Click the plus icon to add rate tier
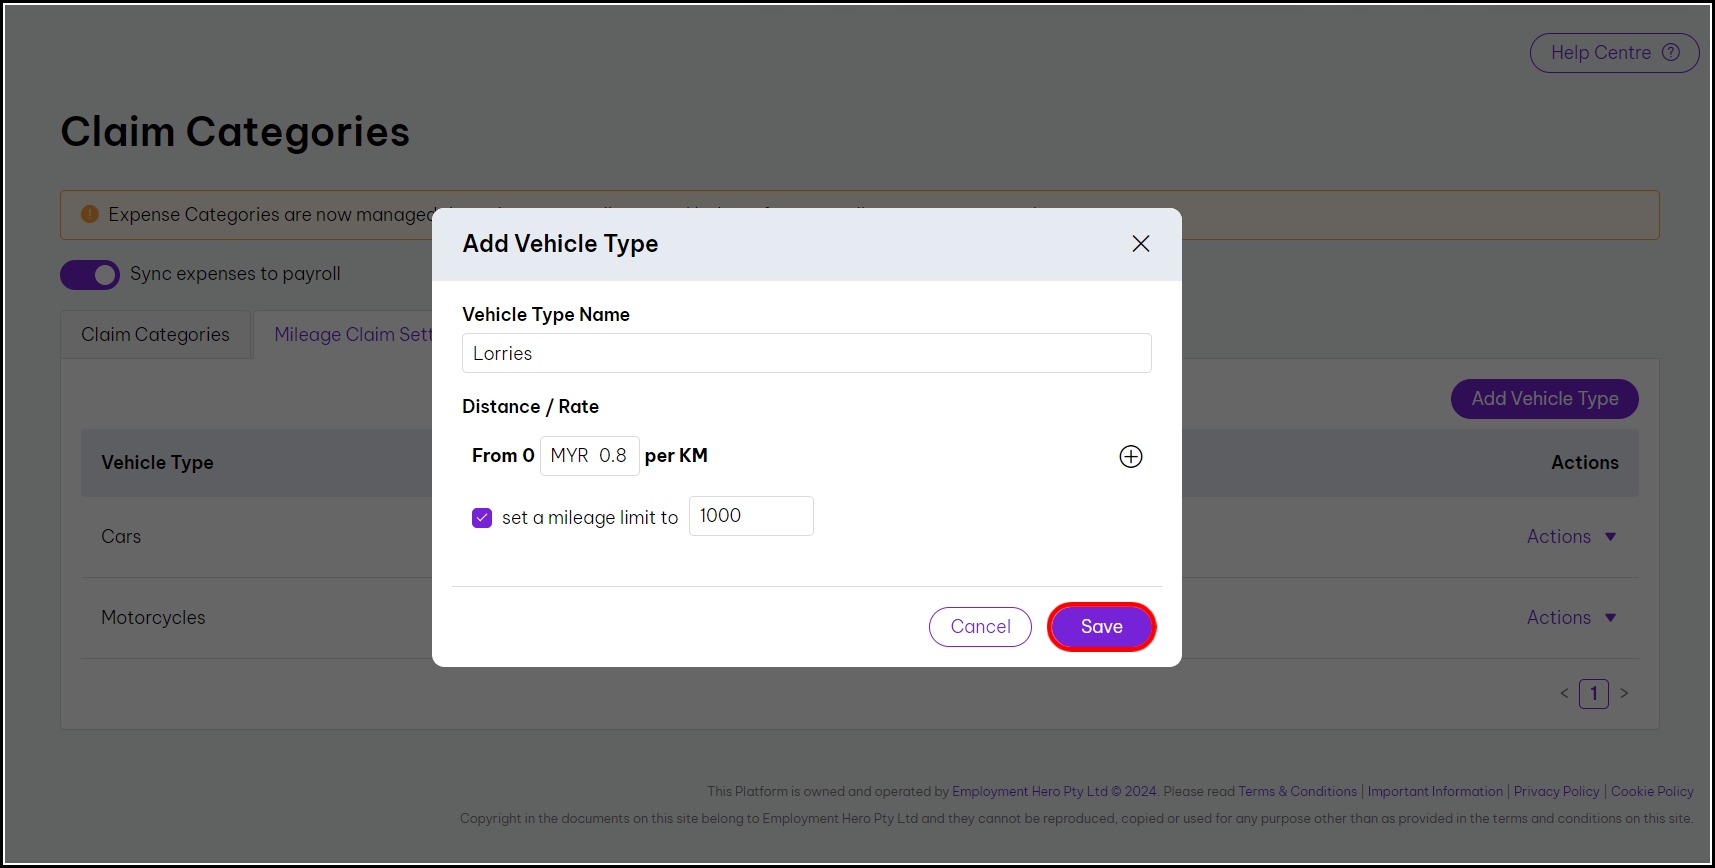Viewport: 1715px width, 868px height. (1130, 456)
